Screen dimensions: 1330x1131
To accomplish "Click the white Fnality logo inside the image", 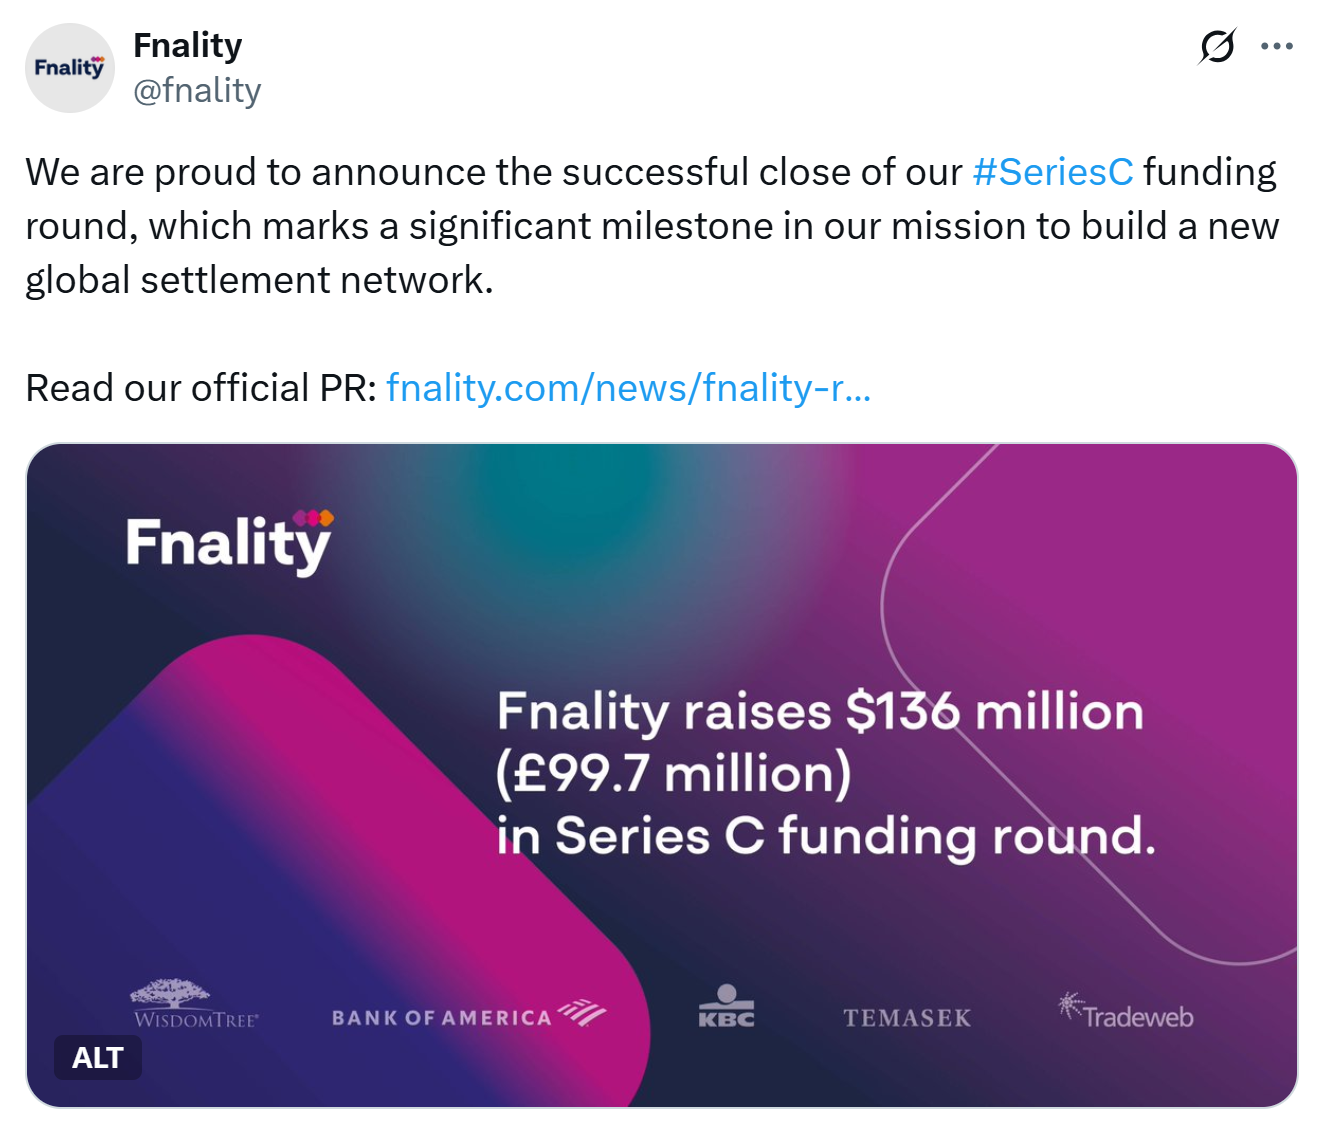I will [229, 543].
